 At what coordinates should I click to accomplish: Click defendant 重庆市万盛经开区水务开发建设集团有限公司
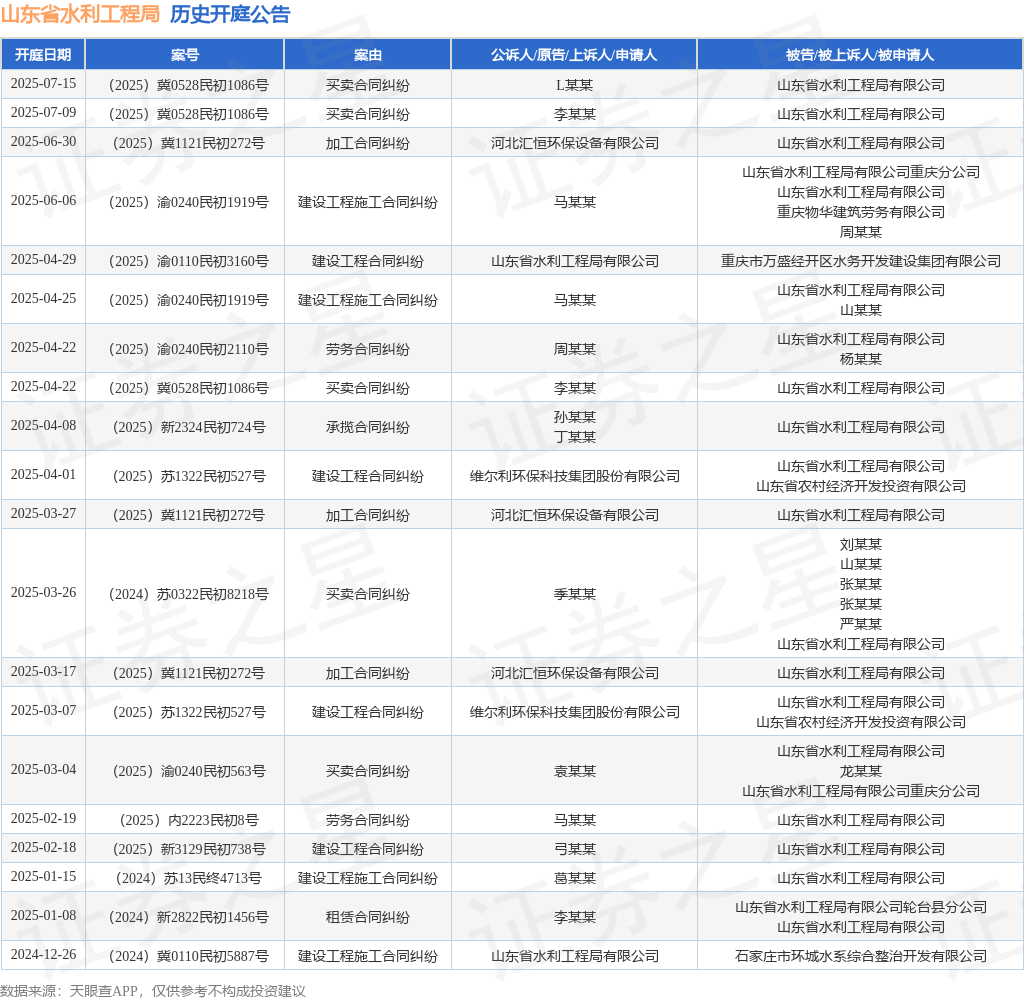pyautogui.click(x=861, y=261)
